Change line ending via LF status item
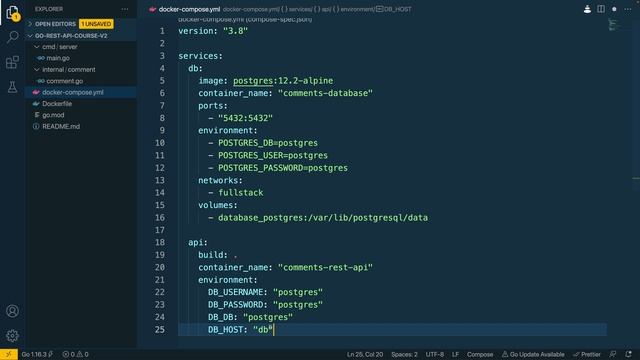 point(456,354)
